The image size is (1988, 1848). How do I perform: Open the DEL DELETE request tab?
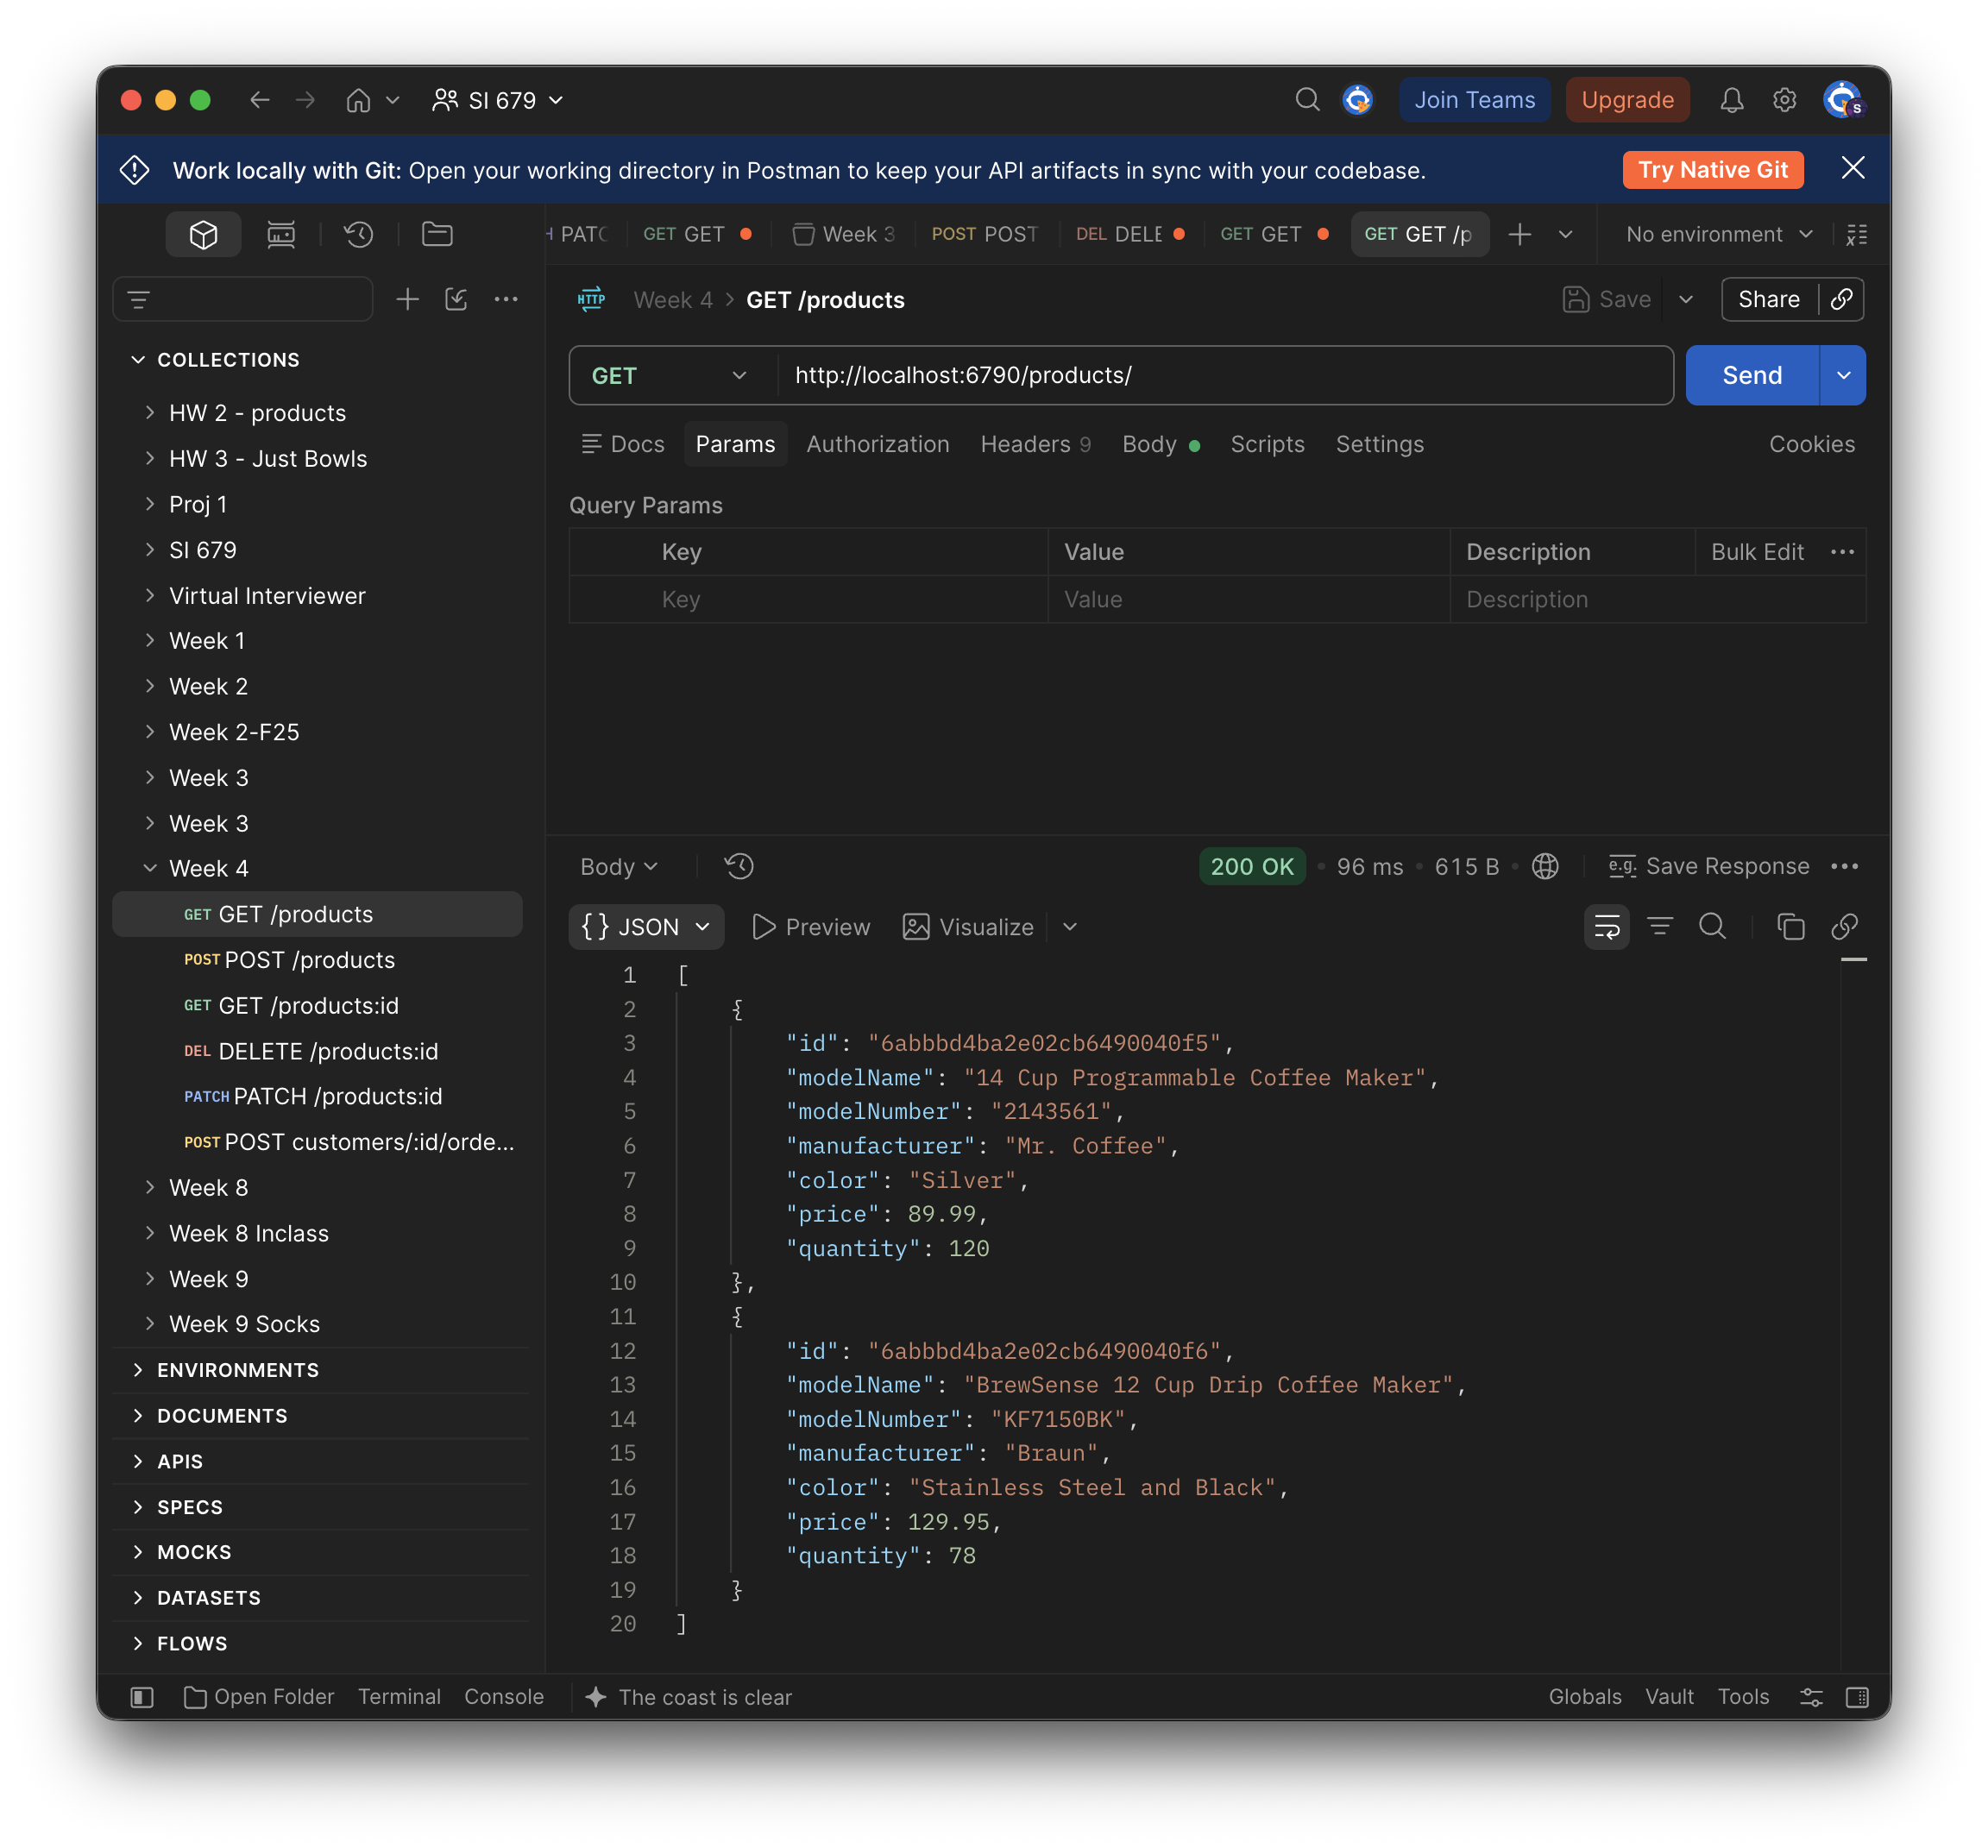point(1130,234)
